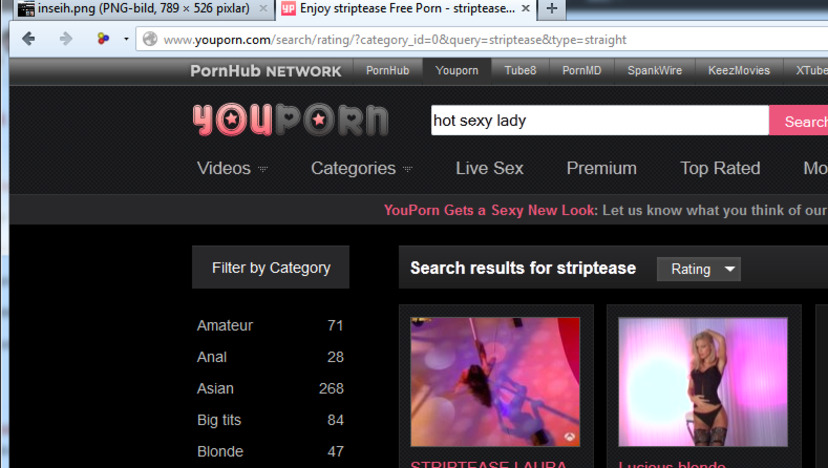828x468 pixels.
Task: Select the Youporn network tab
Action: pyautogui.click(x=457, y=71)
